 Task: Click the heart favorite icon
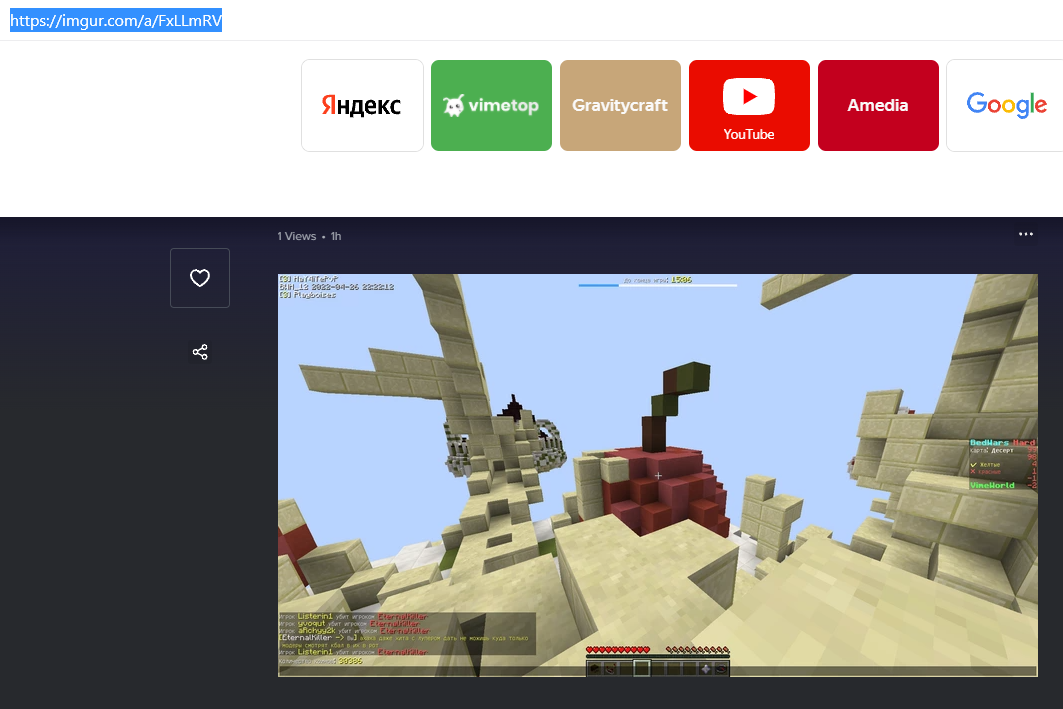click(199, 278)
